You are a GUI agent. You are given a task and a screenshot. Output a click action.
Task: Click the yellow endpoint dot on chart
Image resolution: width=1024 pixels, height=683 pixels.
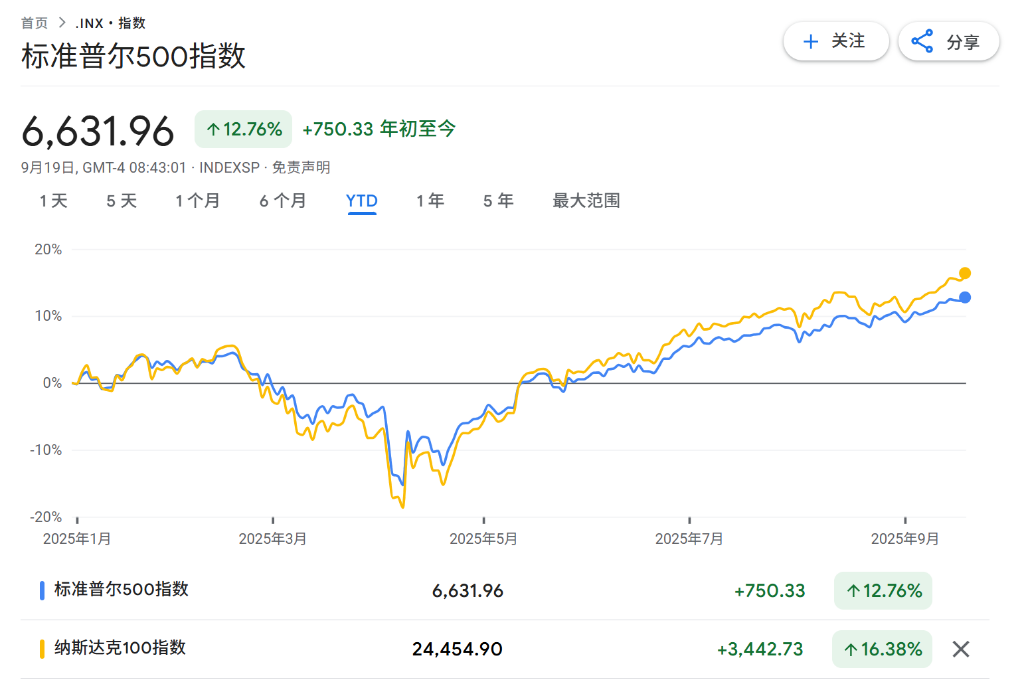(965, 273)
